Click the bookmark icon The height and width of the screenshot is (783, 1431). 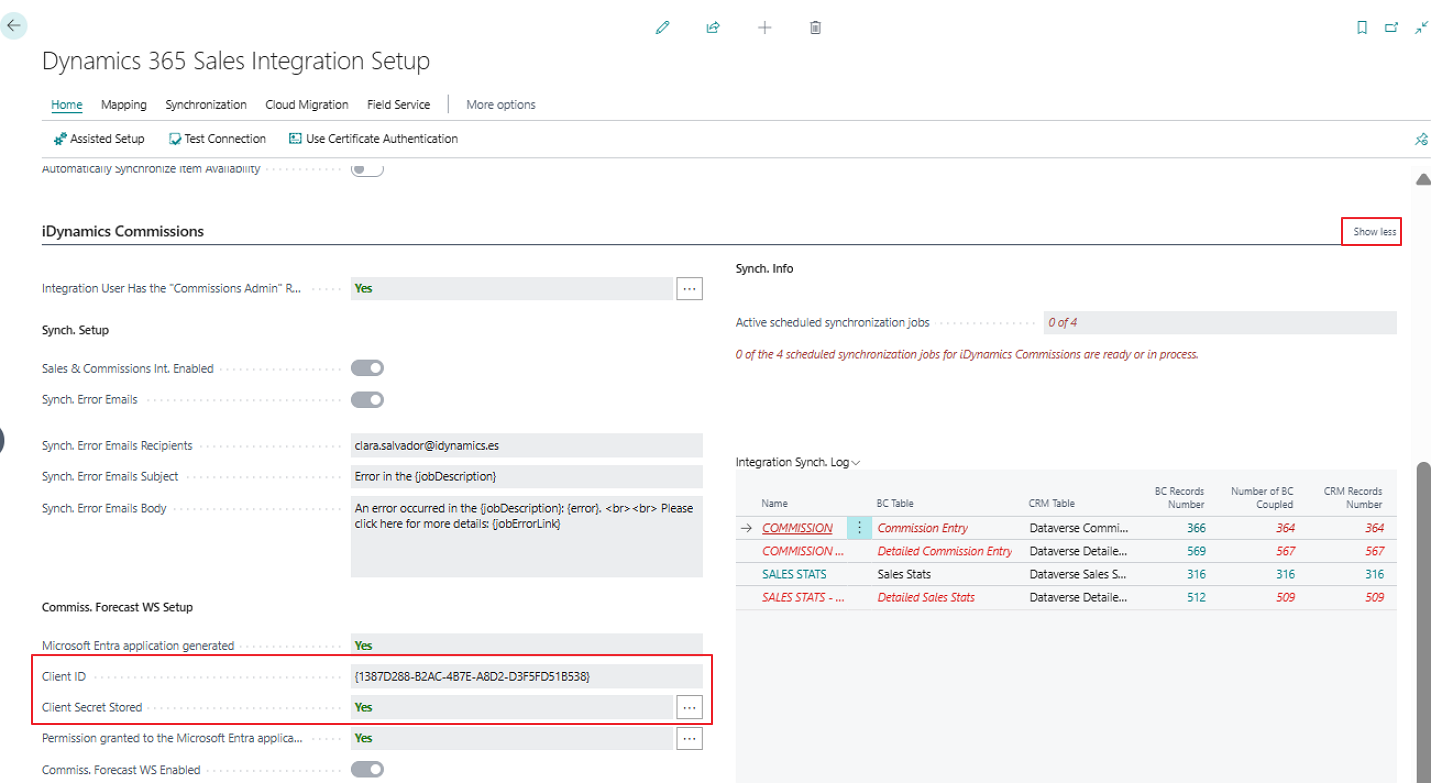click(x=1362, y=28)
